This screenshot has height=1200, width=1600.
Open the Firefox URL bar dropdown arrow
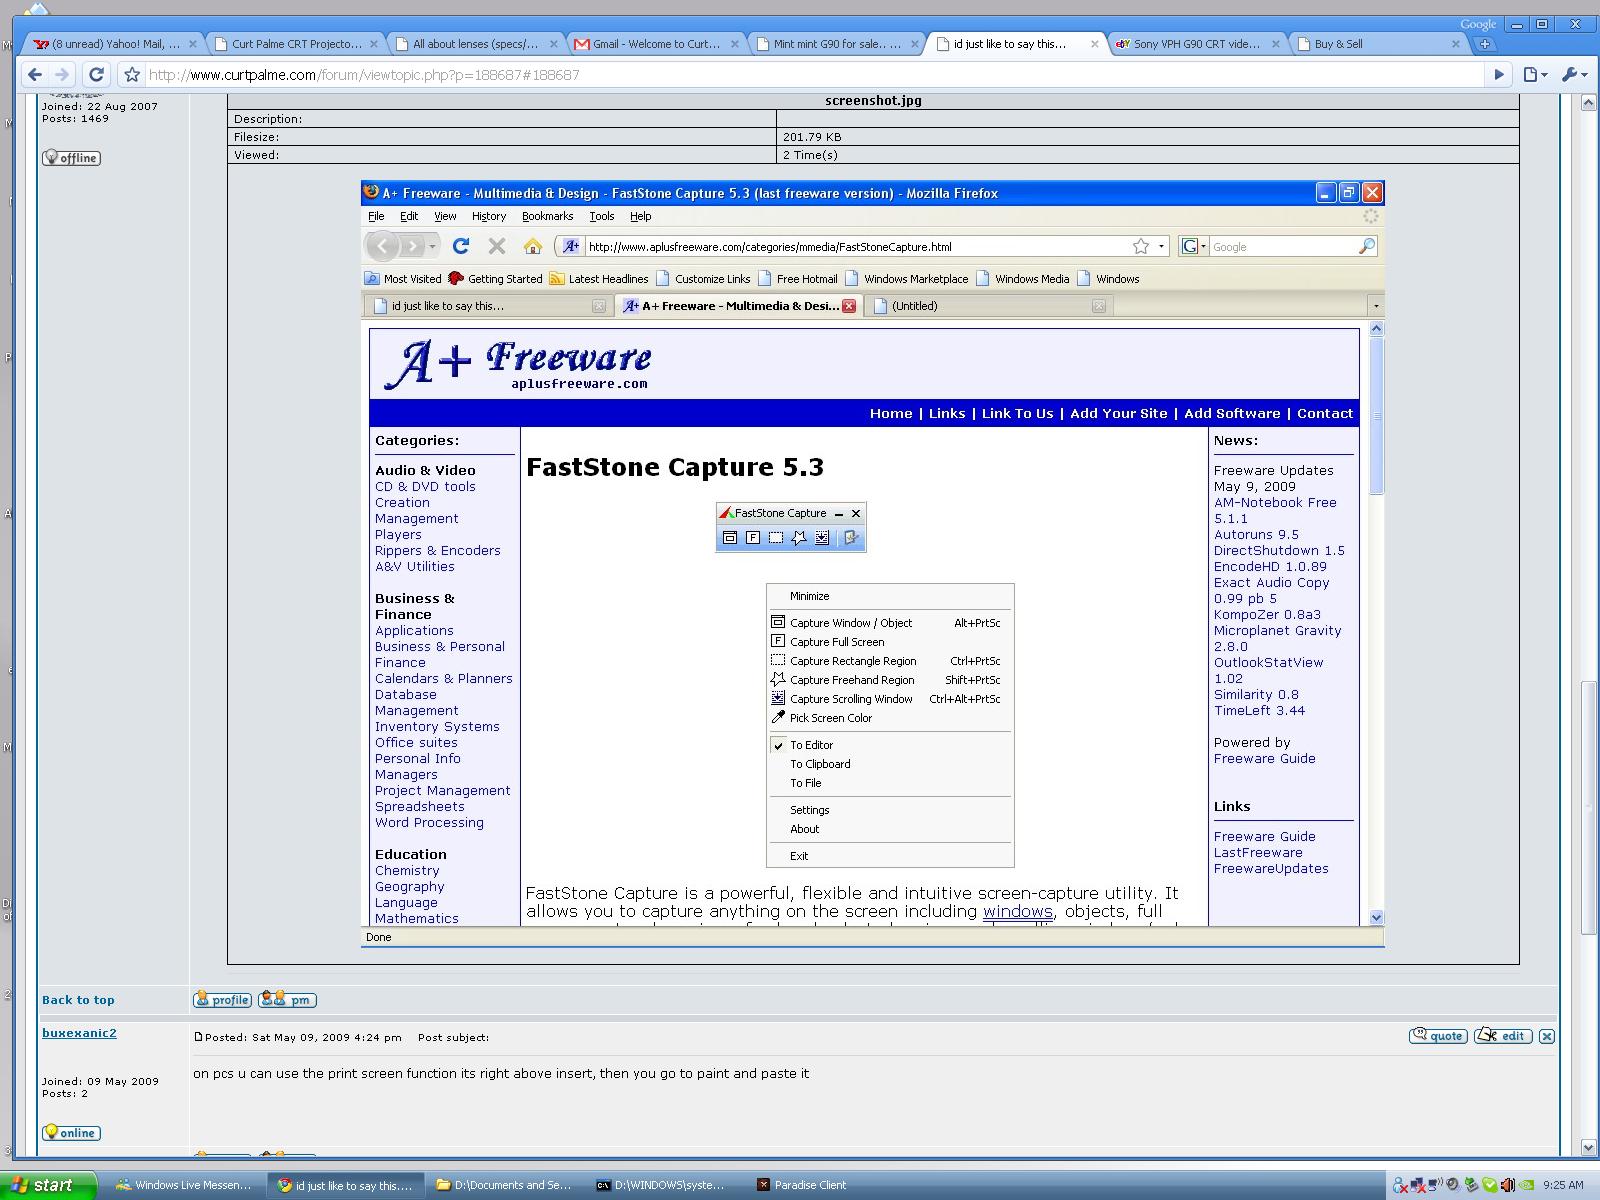(1161, 246)
